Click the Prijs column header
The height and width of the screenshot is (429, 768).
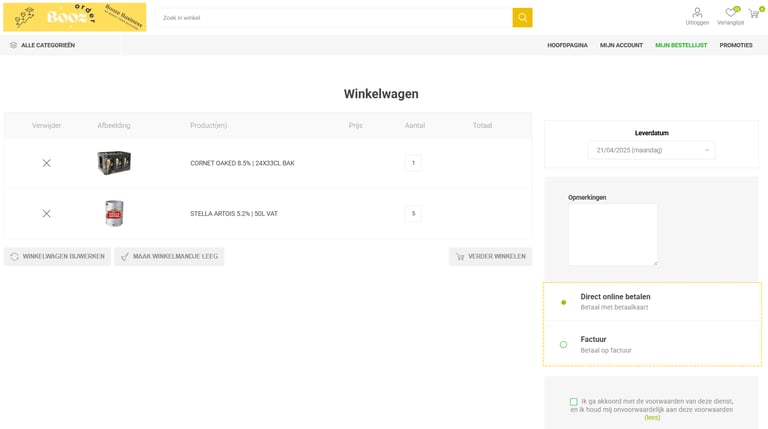(356, 125)
